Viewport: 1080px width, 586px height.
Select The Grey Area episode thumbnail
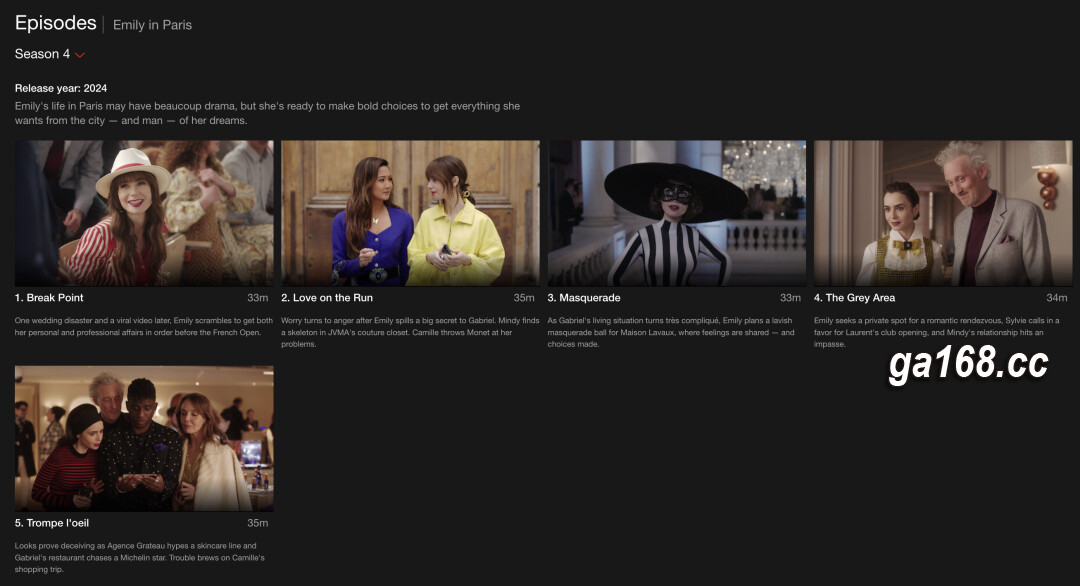pos(943,213)
